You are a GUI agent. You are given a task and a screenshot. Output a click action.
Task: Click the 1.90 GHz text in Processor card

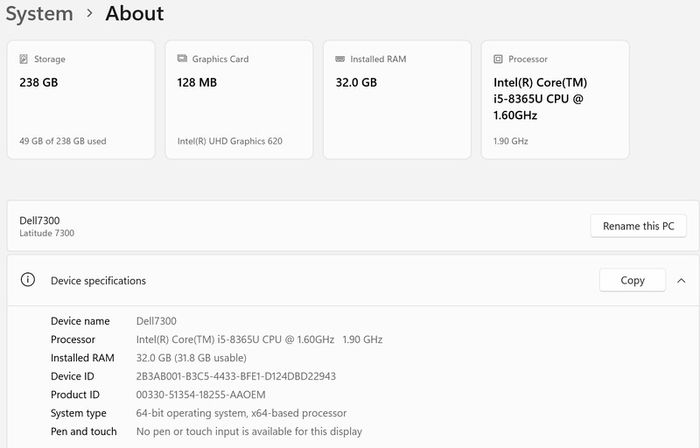(x=511, y=141)
